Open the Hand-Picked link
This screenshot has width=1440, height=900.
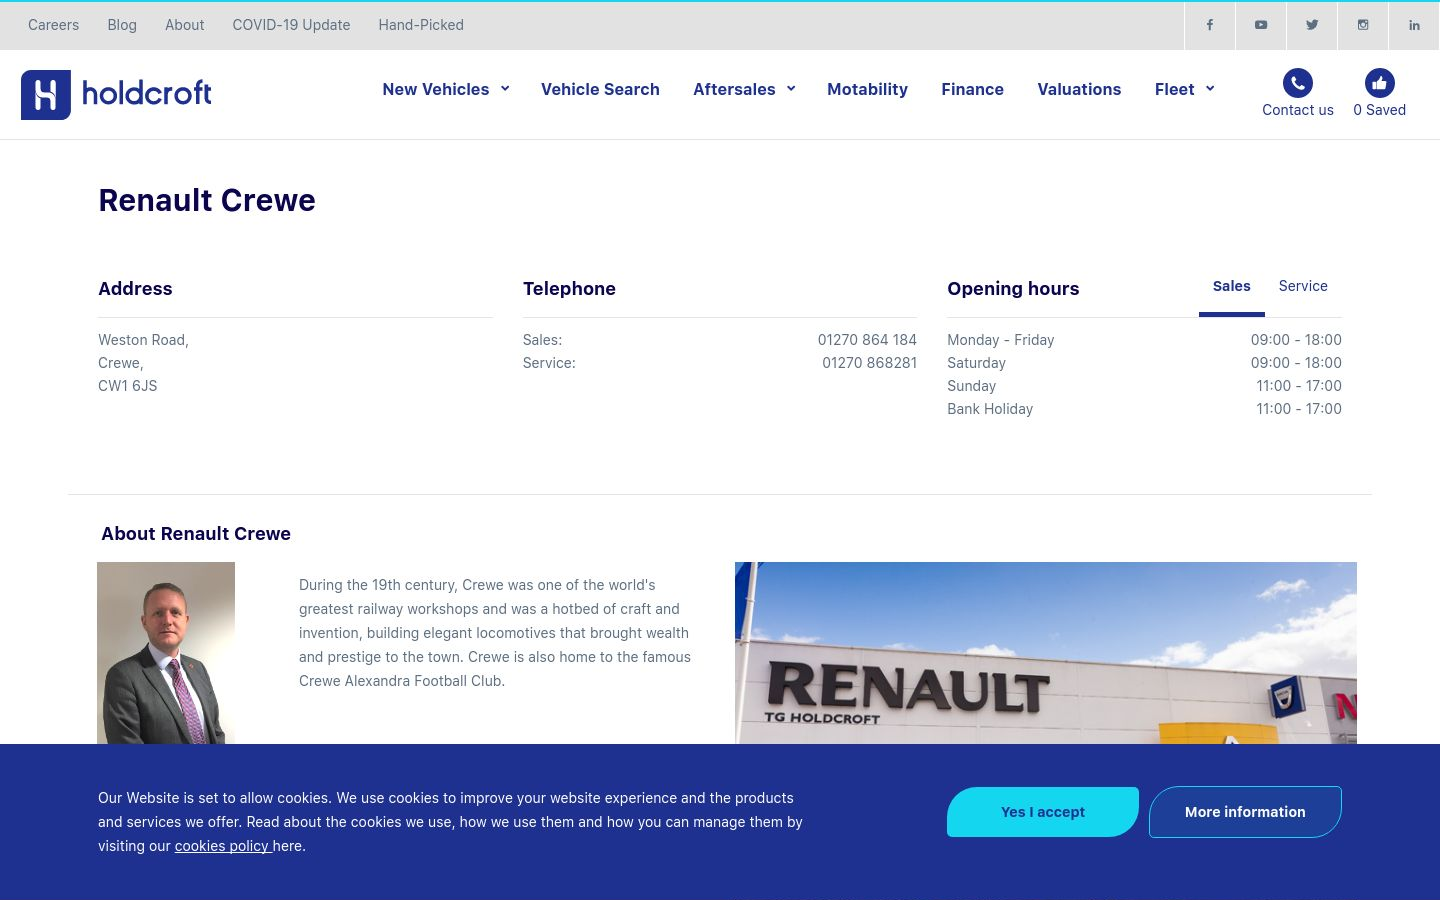(x=421, y=25)
